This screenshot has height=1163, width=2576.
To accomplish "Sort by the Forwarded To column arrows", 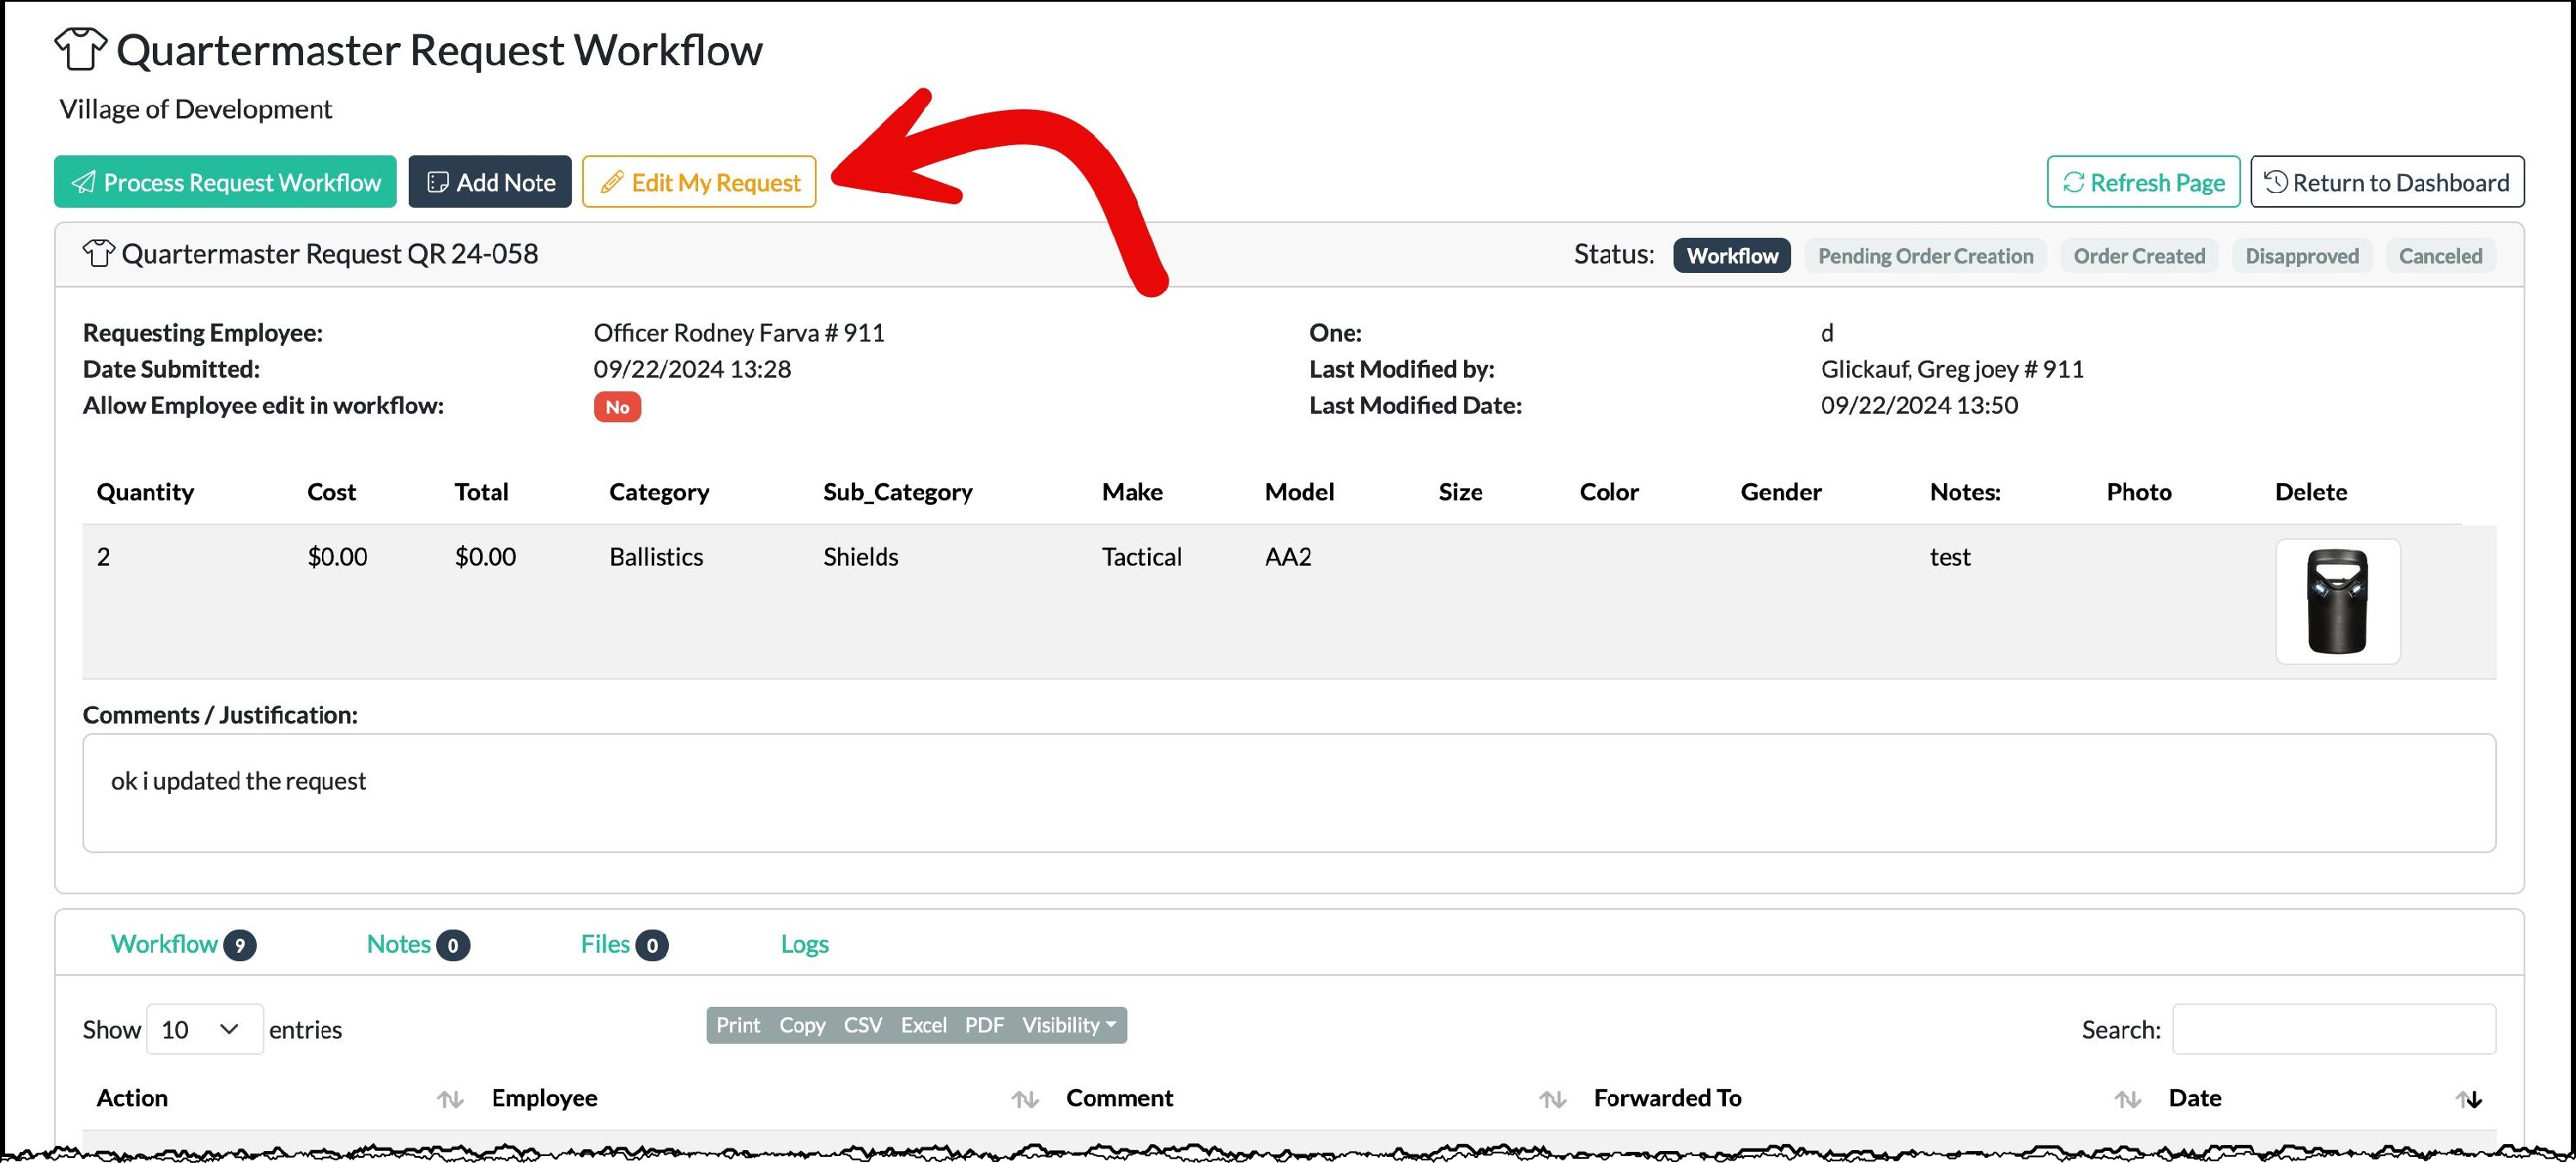I will (x=2127, y=1099).
